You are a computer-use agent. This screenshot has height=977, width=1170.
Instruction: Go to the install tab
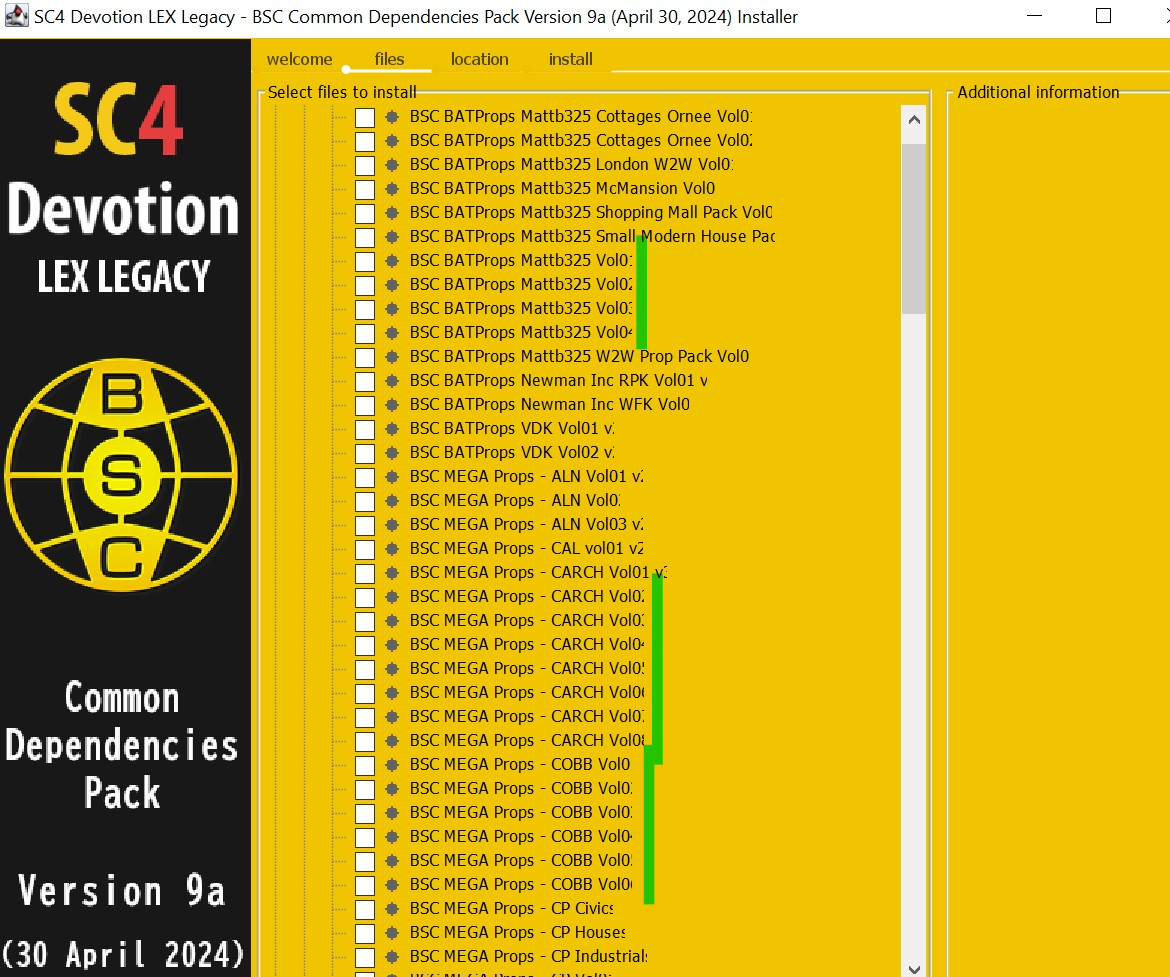pyautogui.click(x=571, y=59)
